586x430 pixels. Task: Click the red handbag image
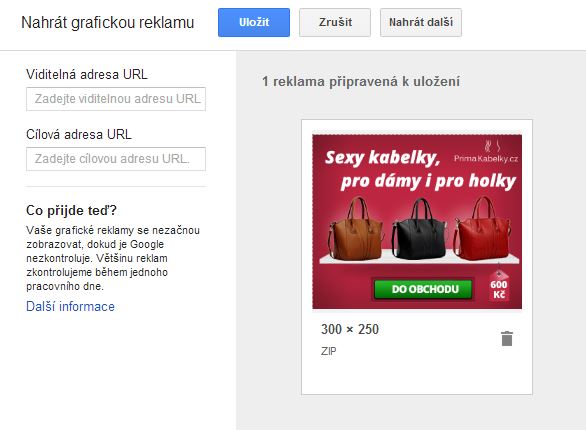click(482, 229)
